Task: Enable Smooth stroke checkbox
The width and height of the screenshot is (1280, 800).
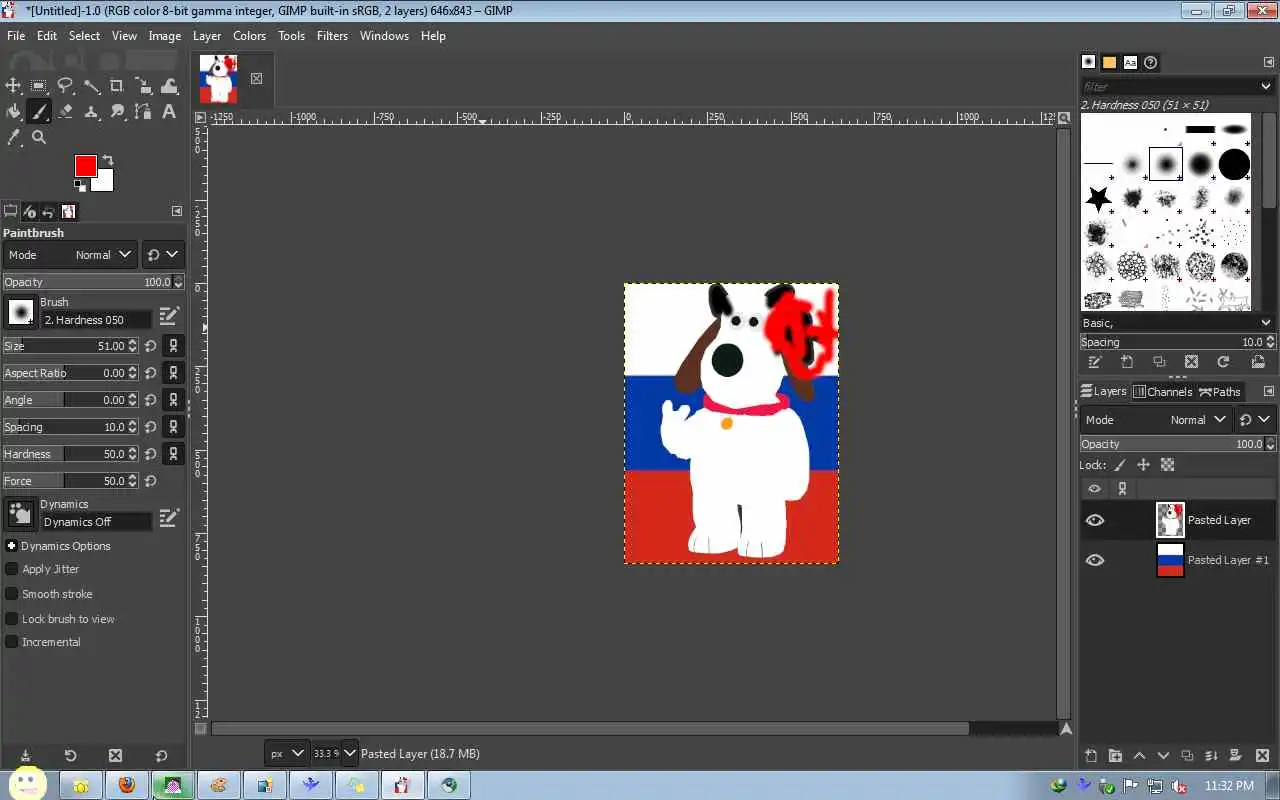Action: [12, 594]
